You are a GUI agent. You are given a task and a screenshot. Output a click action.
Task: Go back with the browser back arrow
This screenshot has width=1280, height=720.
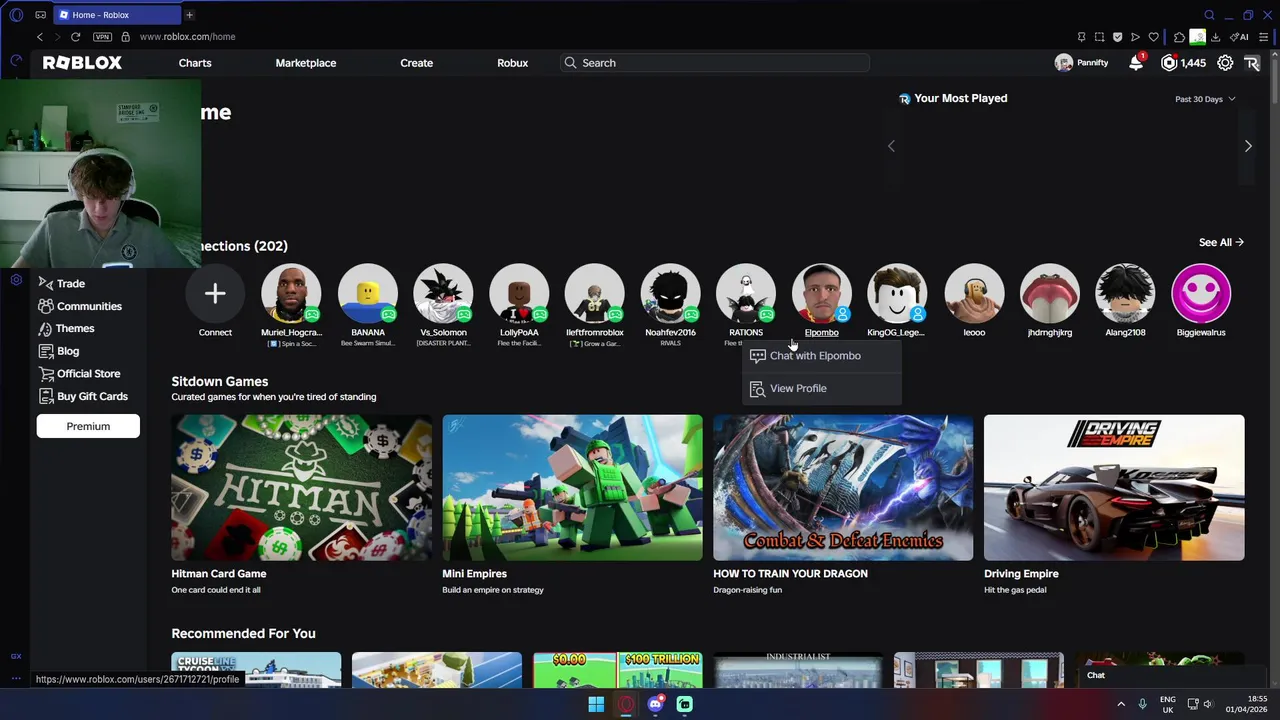point(40,37)
